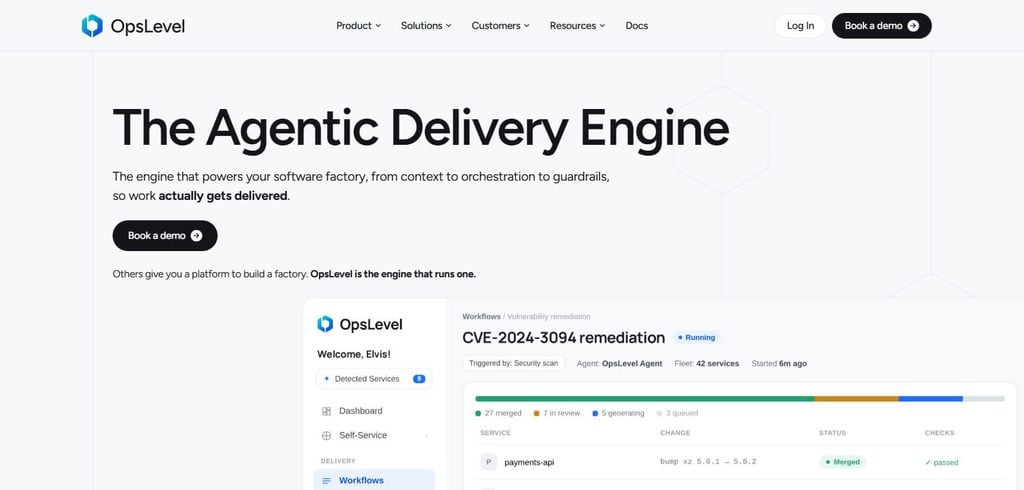Click the sparkle icon beside Detected Services
The image size is (1024, 490).
pos(327,378)
